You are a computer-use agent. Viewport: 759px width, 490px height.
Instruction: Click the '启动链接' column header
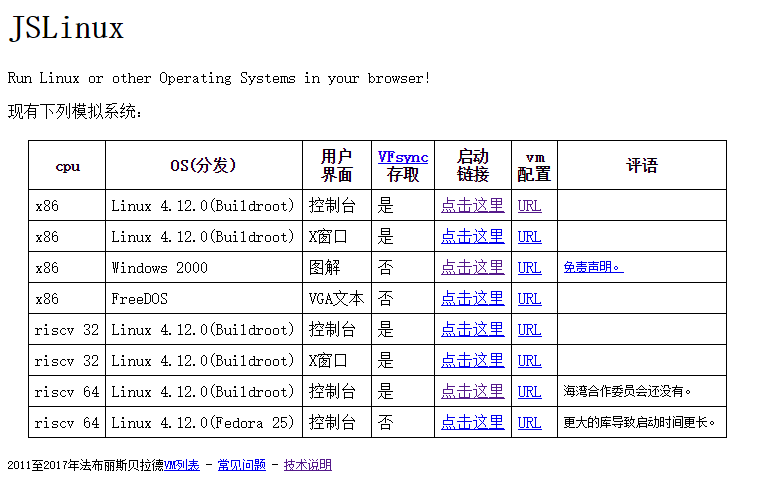[473, 166]
